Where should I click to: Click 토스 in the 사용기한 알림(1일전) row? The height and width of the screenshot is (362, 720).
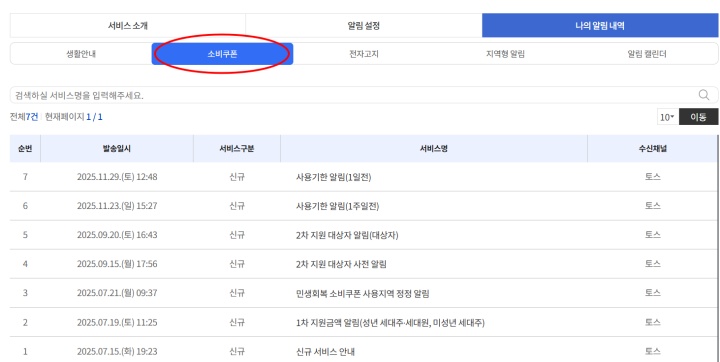[652, 177]
